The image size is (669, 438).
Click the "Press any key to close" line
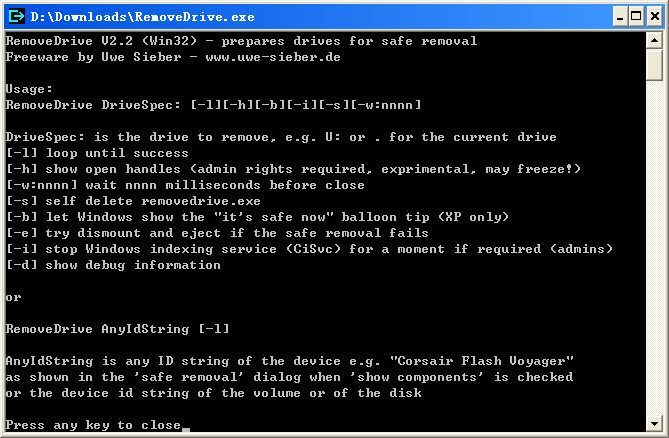(x=93, y=425)
